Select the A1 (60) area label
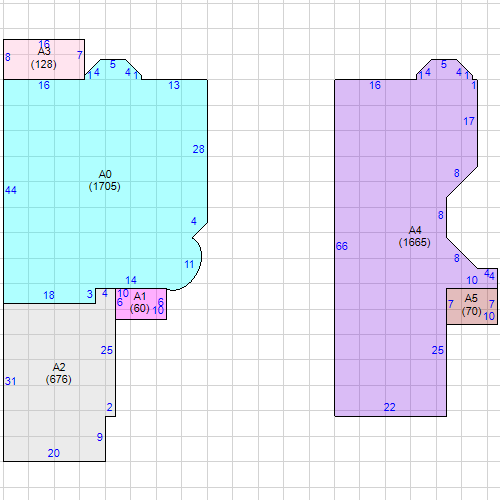500x500 pixels. (x=140, y=302)
